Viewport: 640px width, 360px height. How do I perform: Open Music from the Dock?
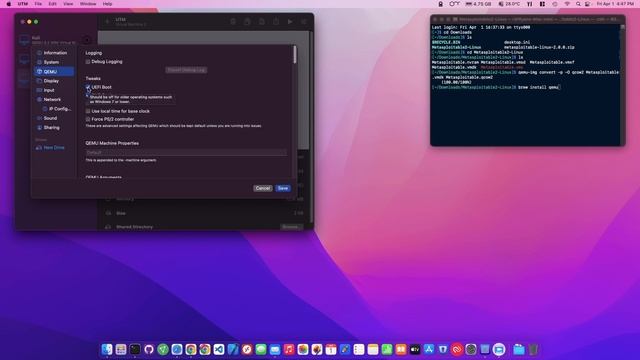[289, 349]
